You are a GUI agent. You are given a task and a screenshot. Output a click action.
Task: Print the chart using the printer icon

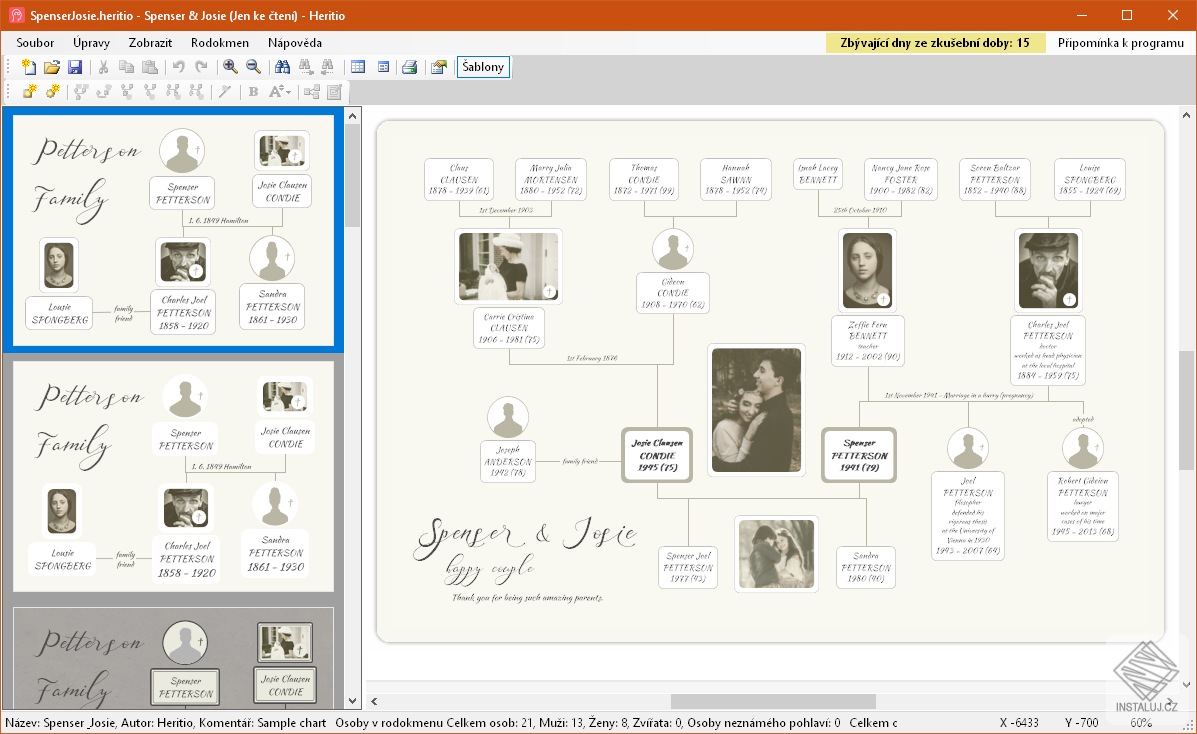click(x=409, y=67)
